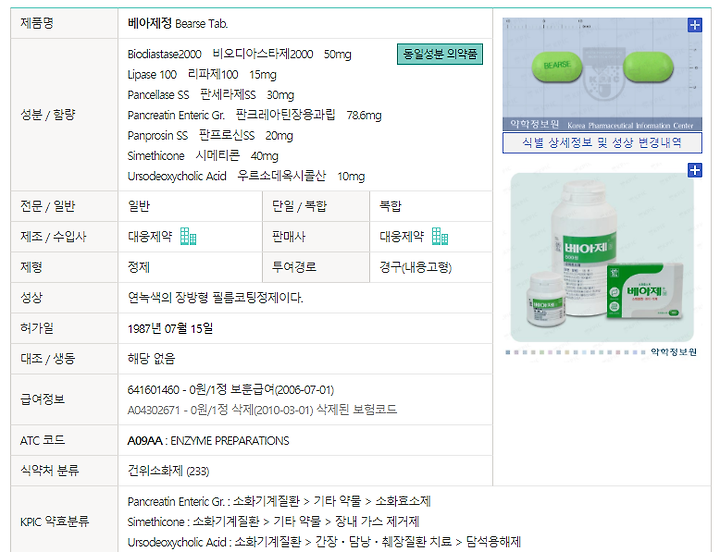The width and height of the screenshot is (720, 552).
Task: Open manufacturer 대웅제약 building icon
Action: click(x=188, y=236)
